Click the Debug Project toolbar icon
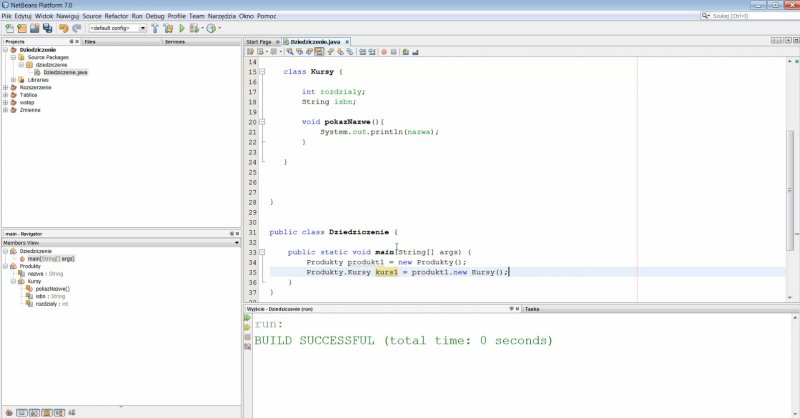This screenshot has height=418, width=800. coord(196,28)
